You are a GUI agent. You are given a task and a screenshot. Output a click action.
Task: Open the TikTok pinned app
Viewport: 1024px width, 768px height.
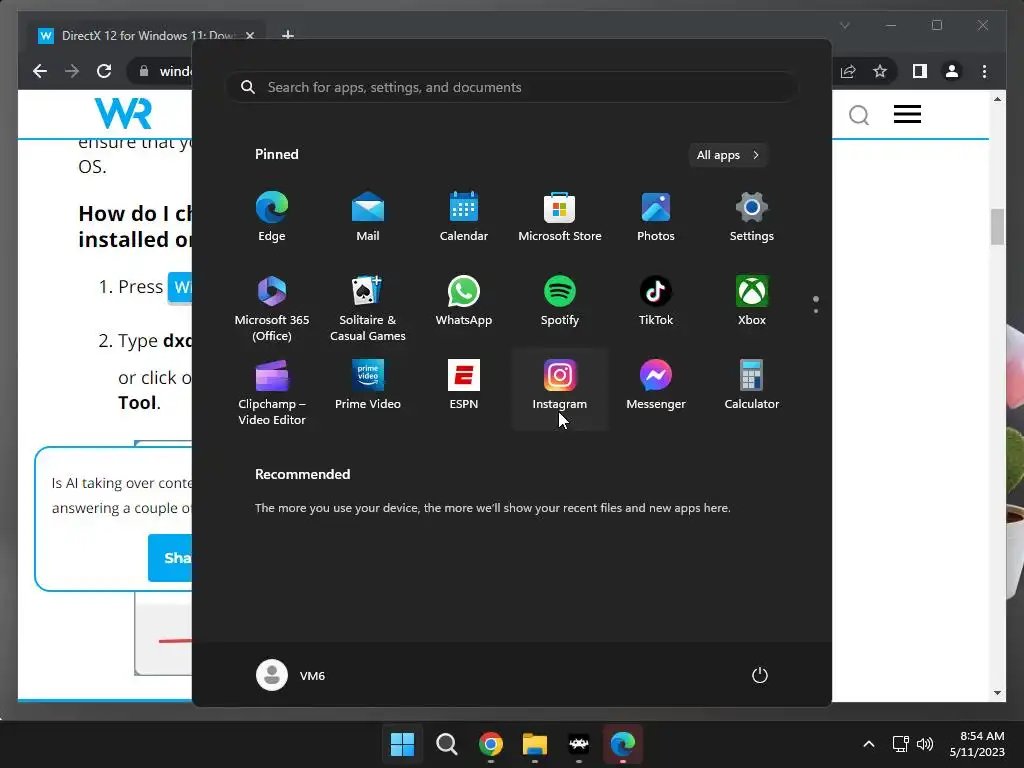point(656,302)
